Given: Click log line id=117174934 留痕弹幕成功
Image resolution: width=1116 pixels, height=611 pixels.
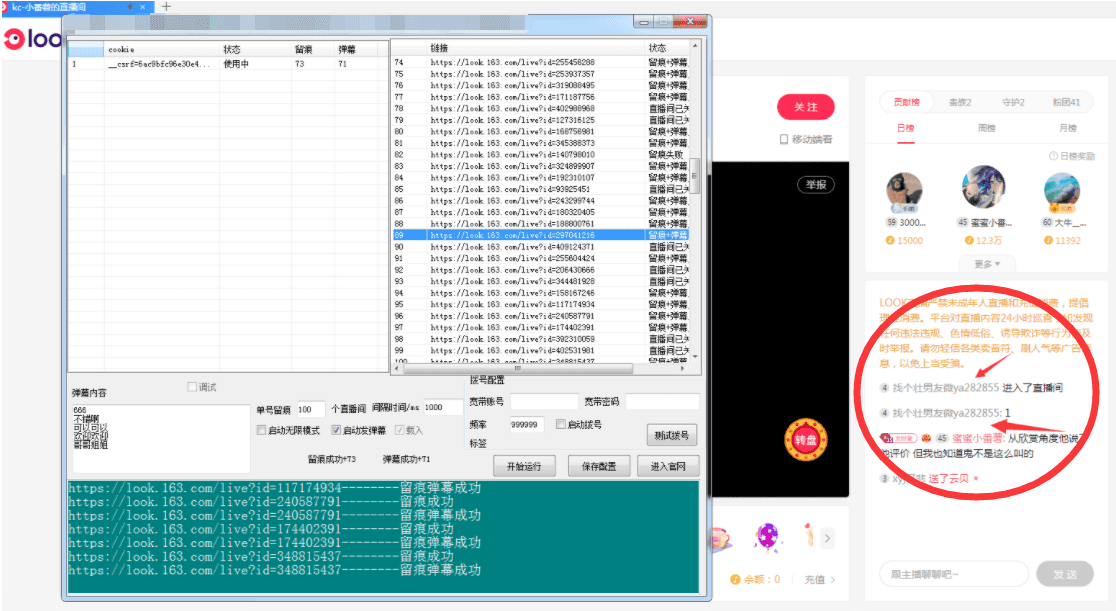Looking at the screenshot, I should [x=275, y=489].
